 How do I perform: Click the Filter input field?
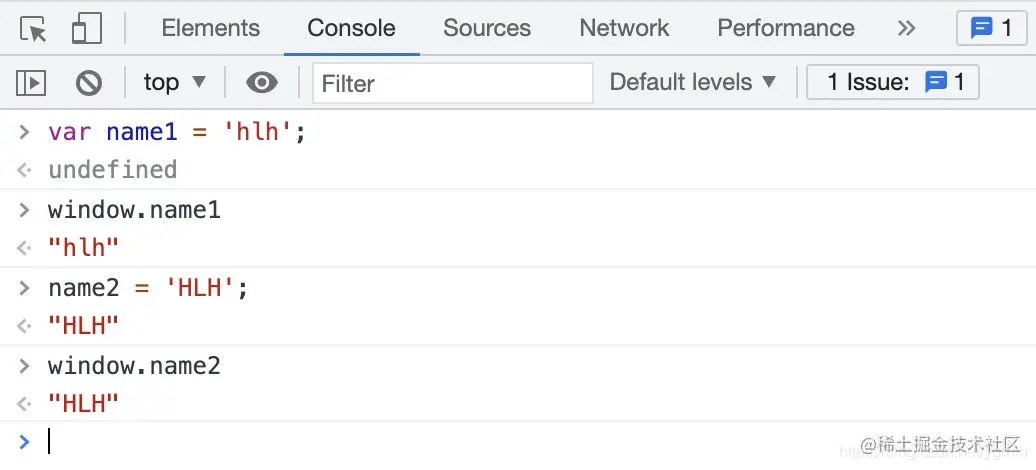click(x=452, y=83)
